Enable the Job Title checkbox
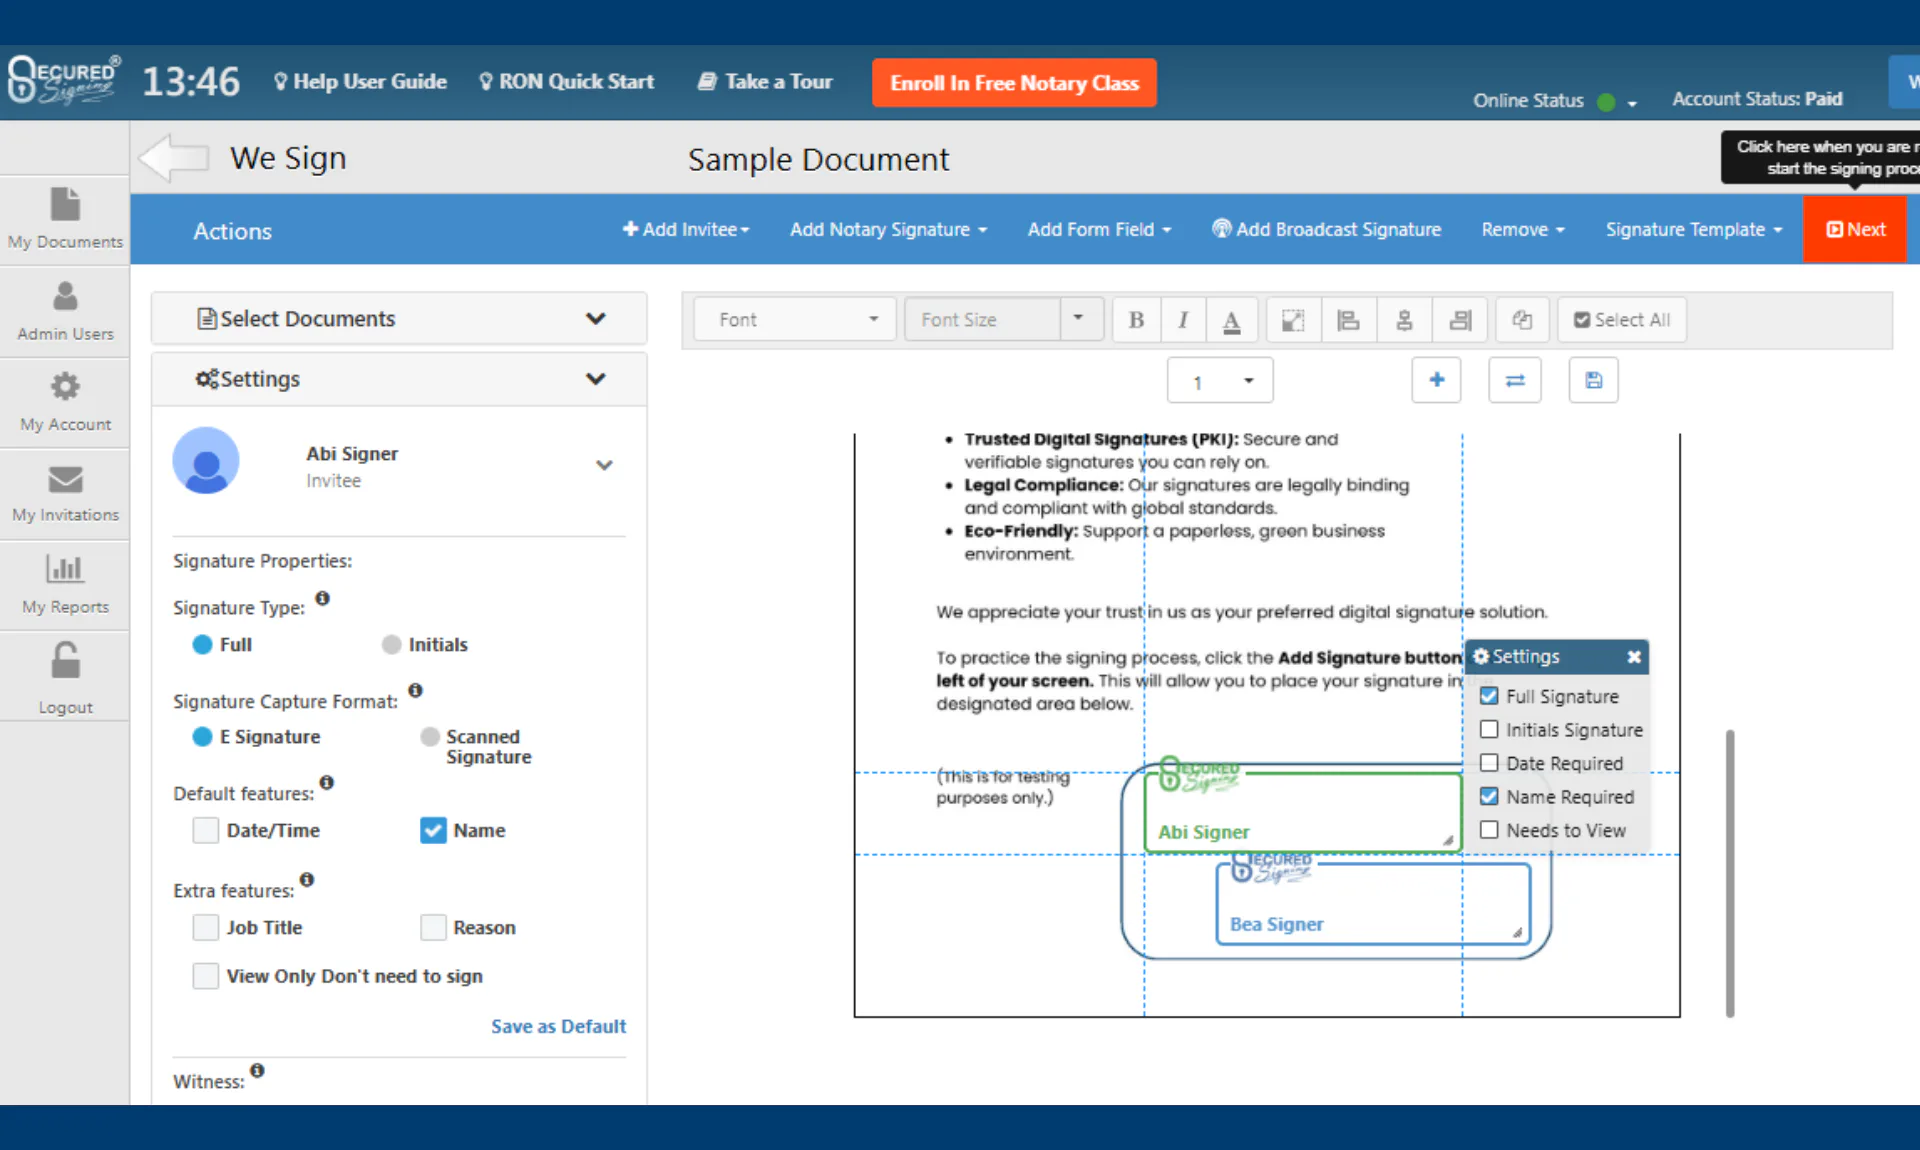 pyautogui.click(x=206, y=927)
